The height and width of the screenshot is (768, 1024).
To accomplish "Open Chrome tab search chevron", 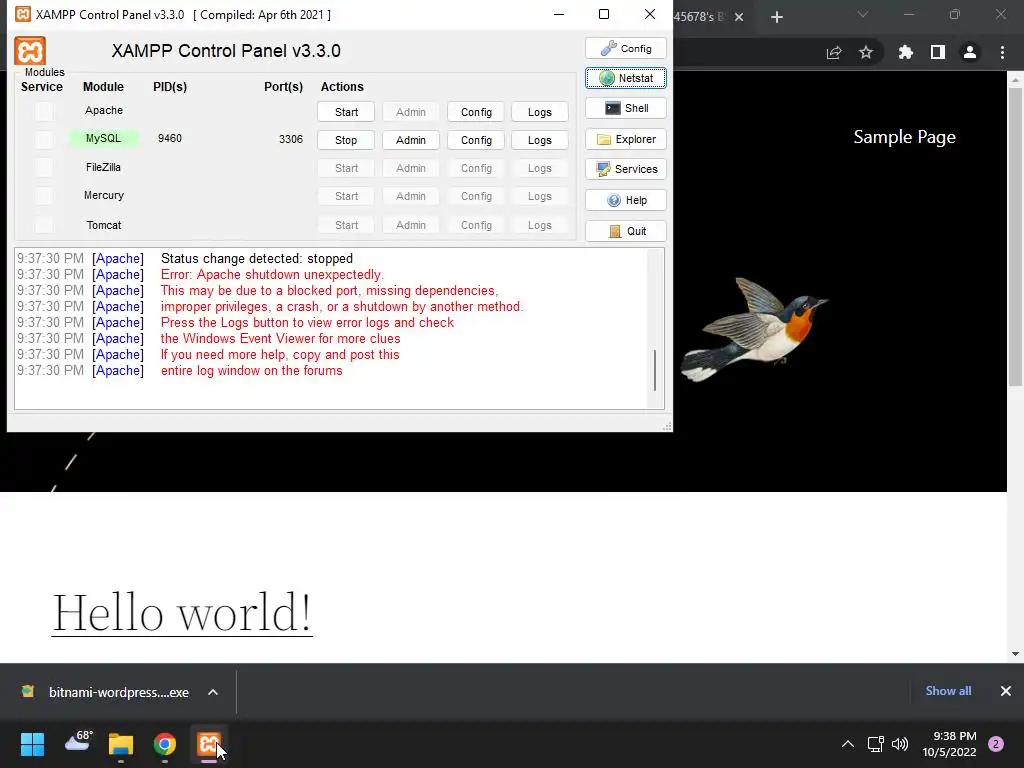I will [x=863, y=14].
